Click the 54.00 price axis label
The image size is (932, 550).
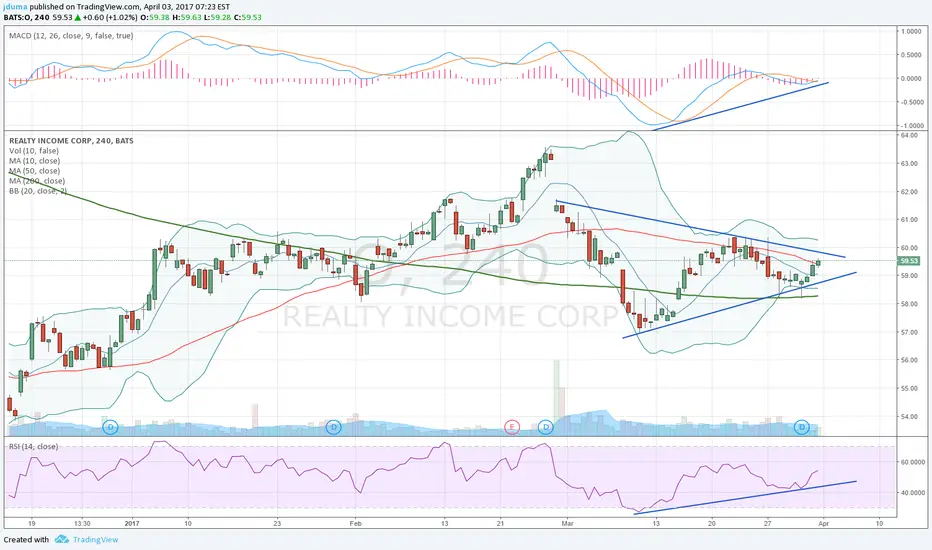909,417
